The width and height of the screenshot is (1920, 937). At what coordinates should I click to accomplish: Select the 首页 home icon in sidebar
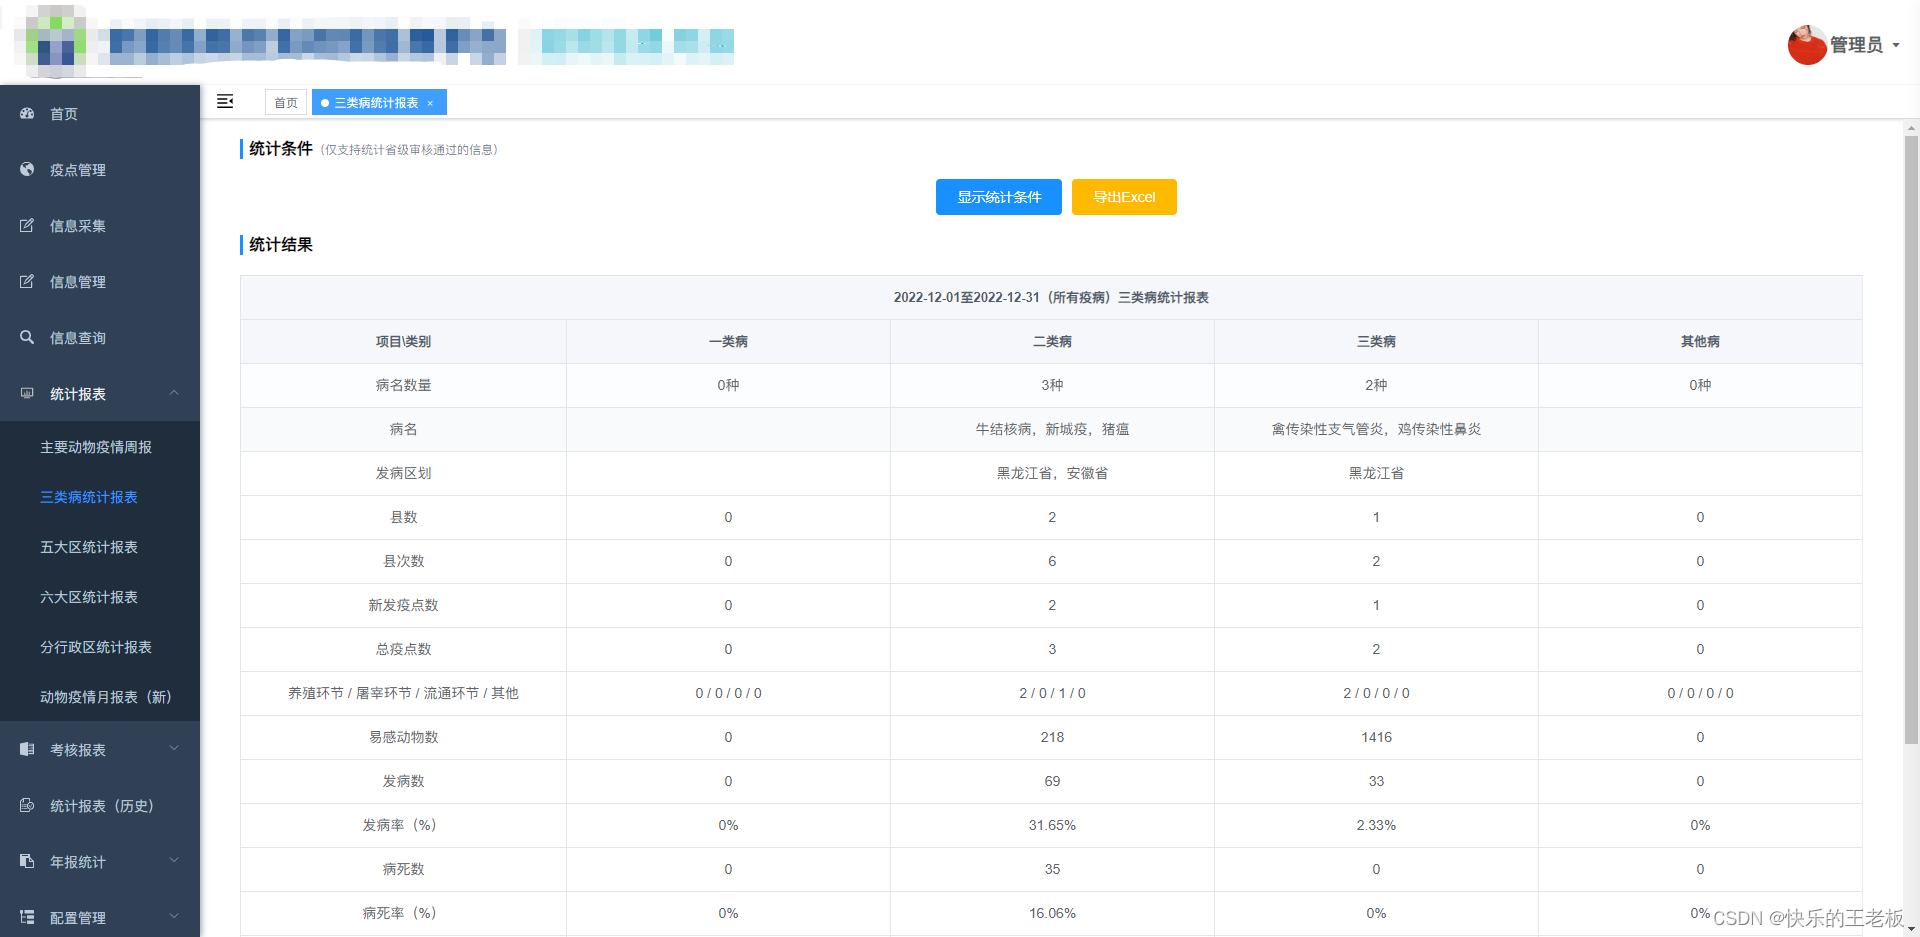click(x=27, y=113)
